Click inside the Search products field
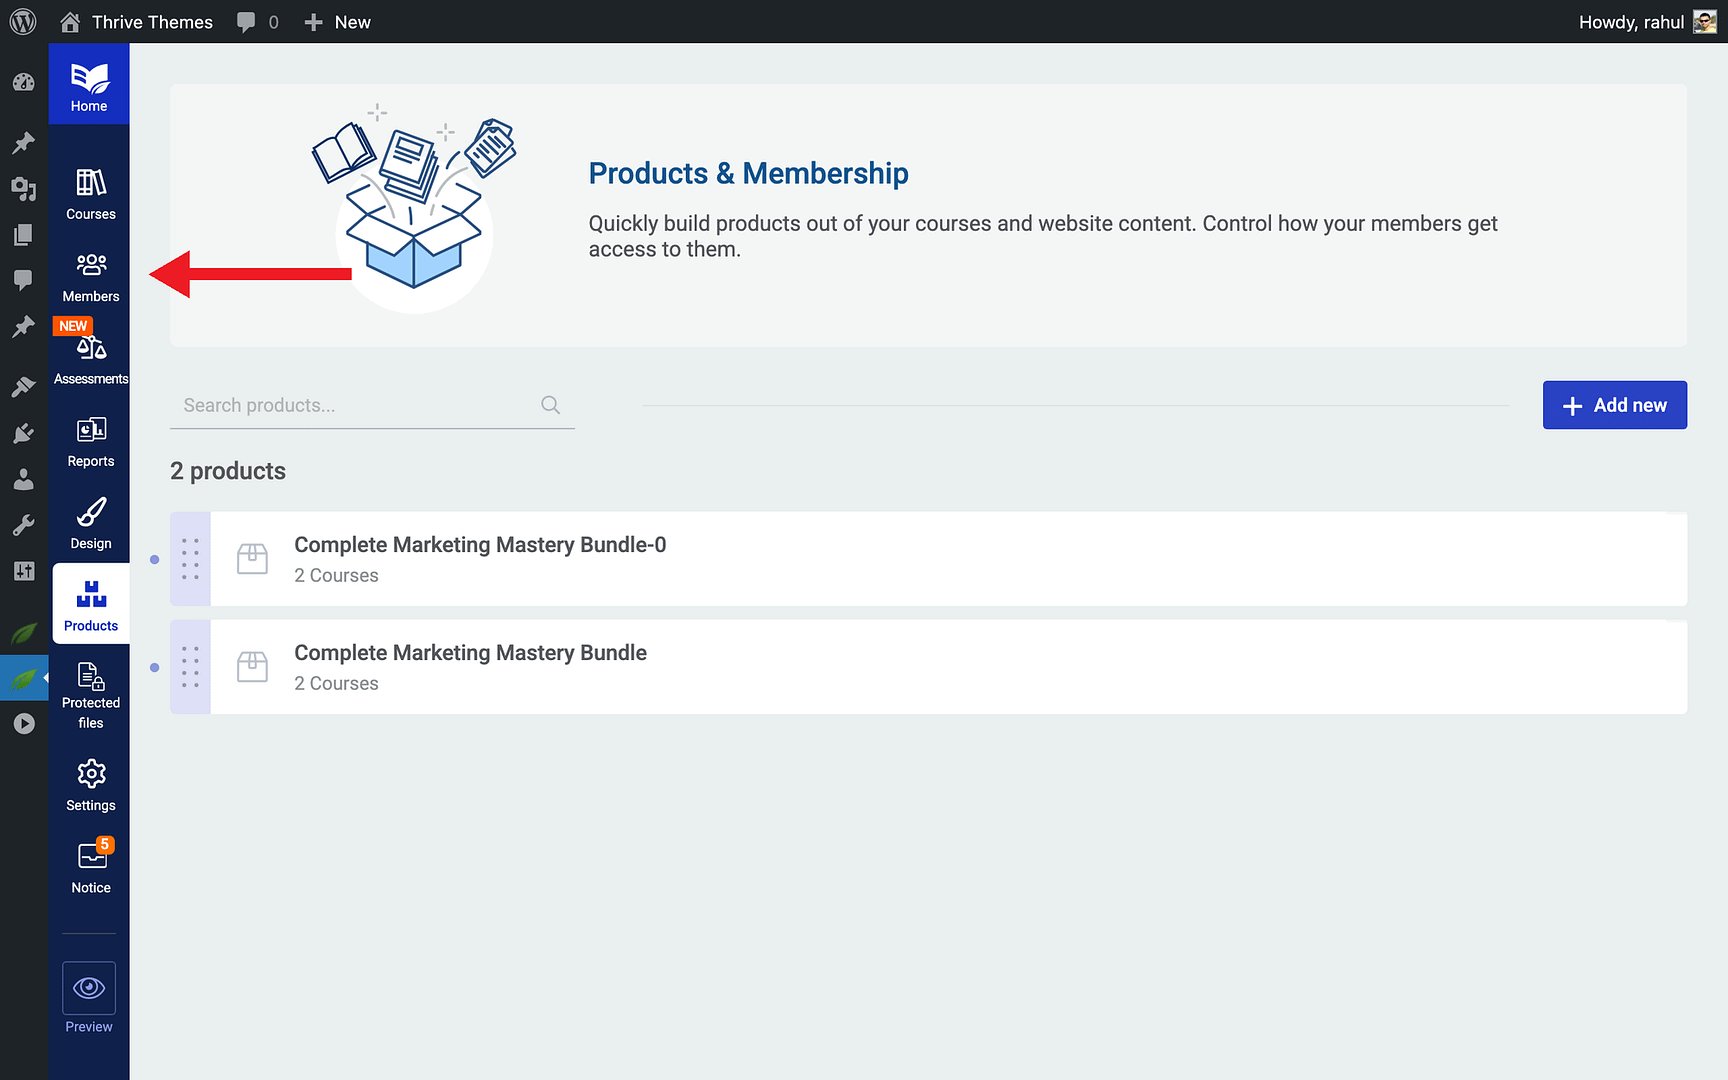The width and height of the screenshot is (1728, 1080). pos(350,405)
